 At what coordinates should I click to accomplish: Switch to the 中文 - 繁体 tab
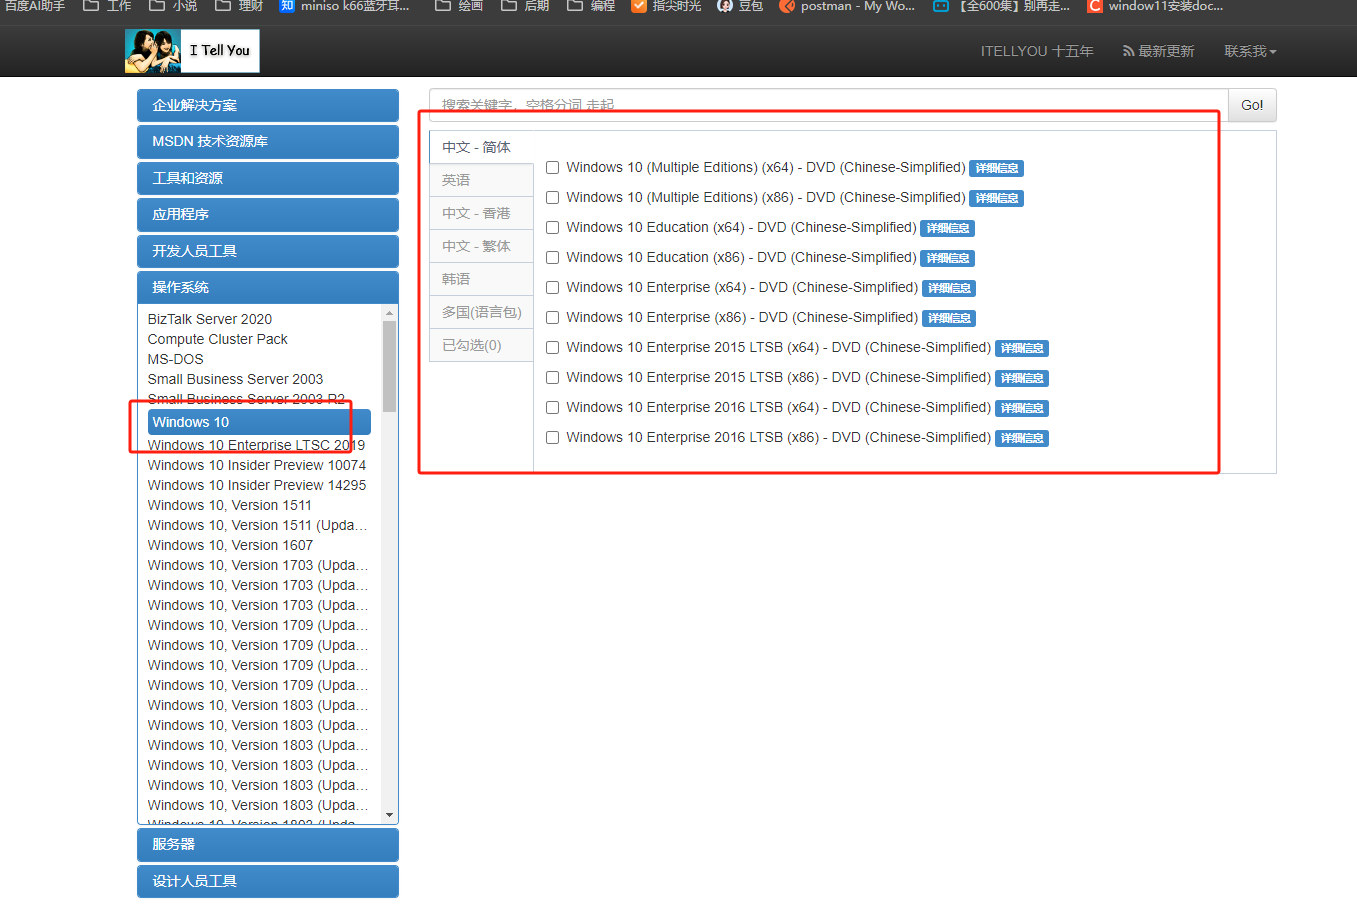coord(481,246)
